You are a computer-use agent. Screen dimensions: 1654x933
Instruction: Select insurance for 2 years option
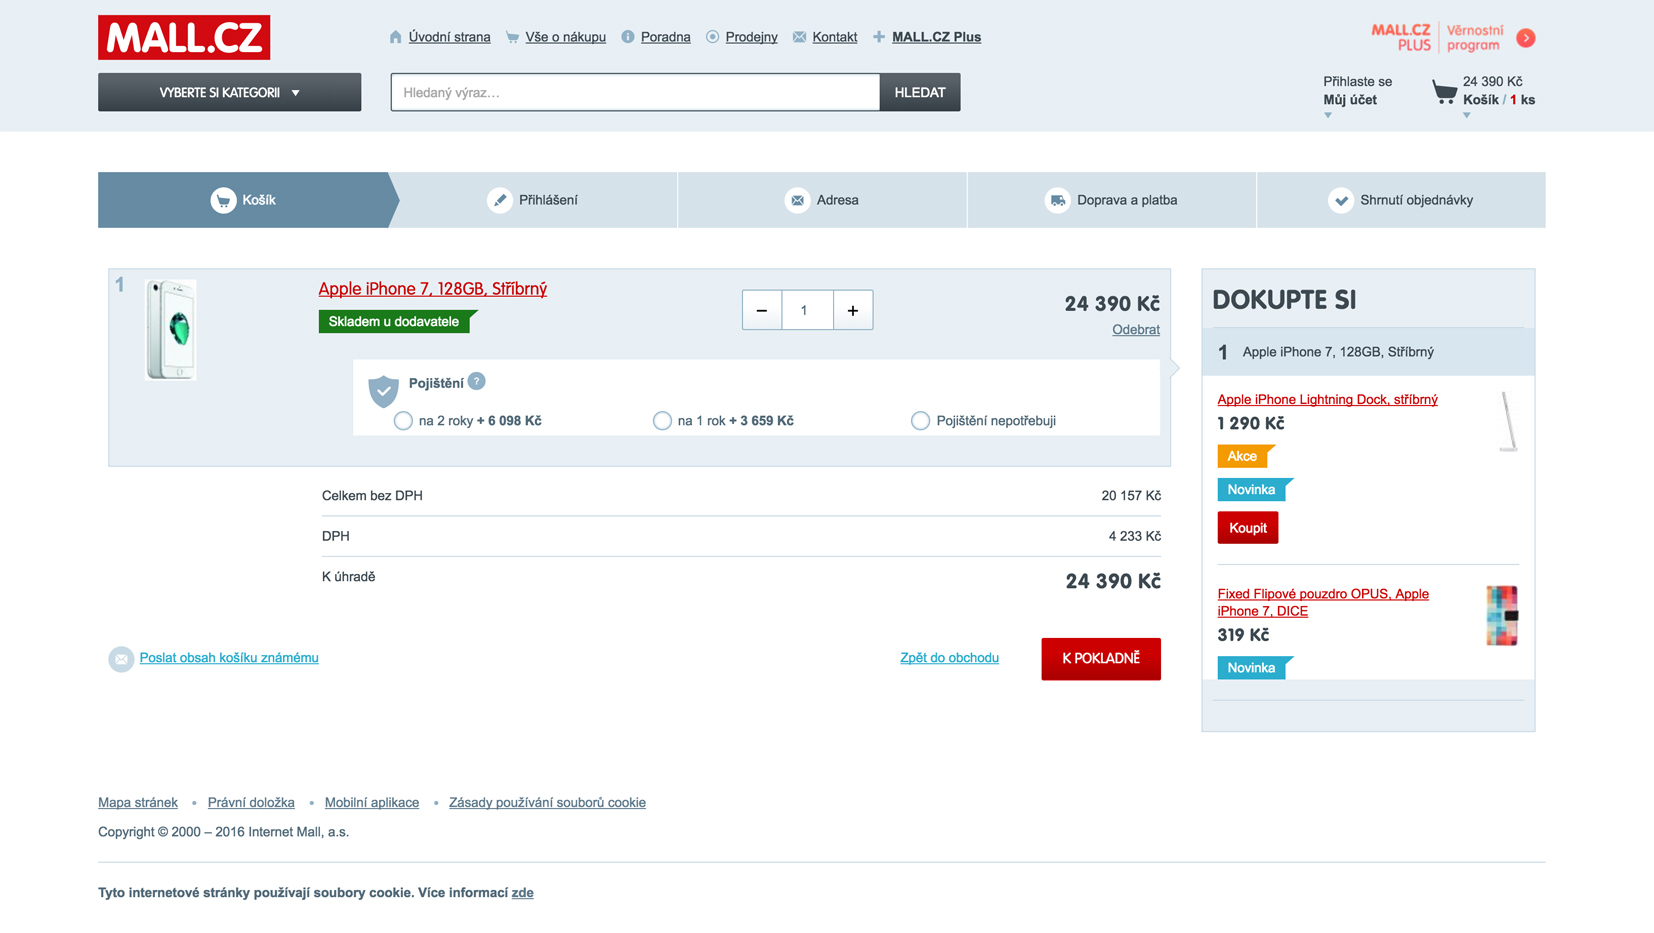coord(403,421)
